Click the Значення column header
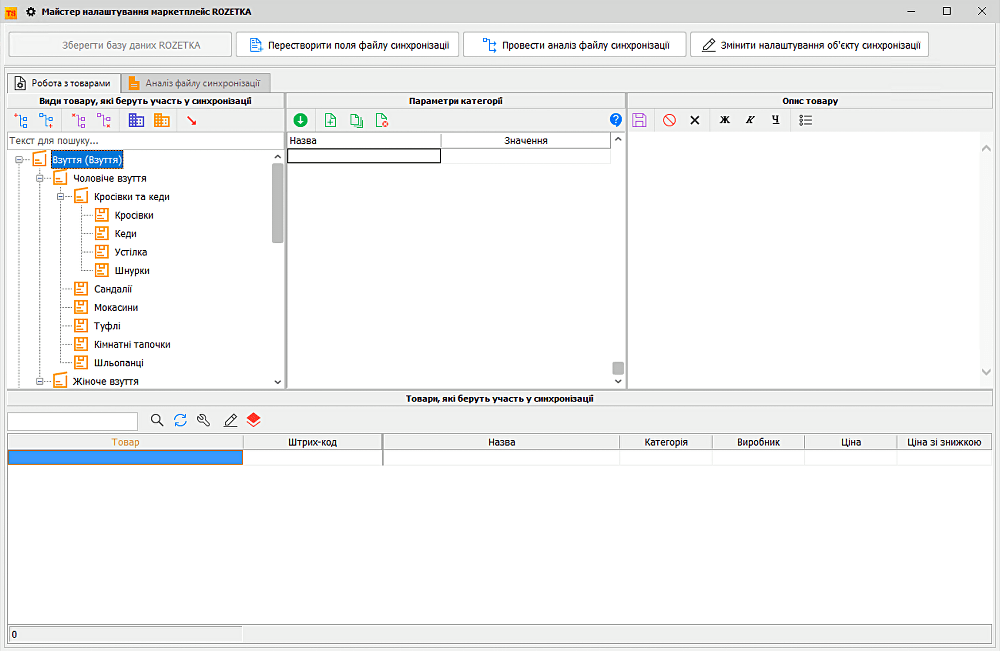The height and width of the screenshot is (651, 1000). click(x=526, y=140)
